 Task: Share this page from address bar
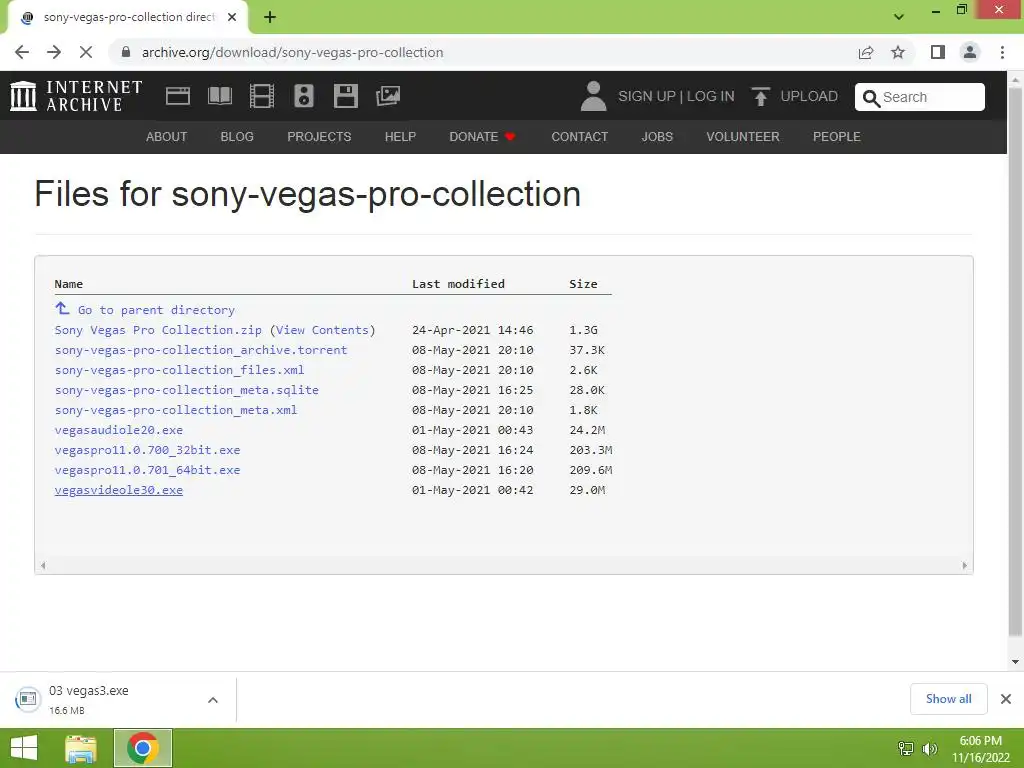click(866, 52)
